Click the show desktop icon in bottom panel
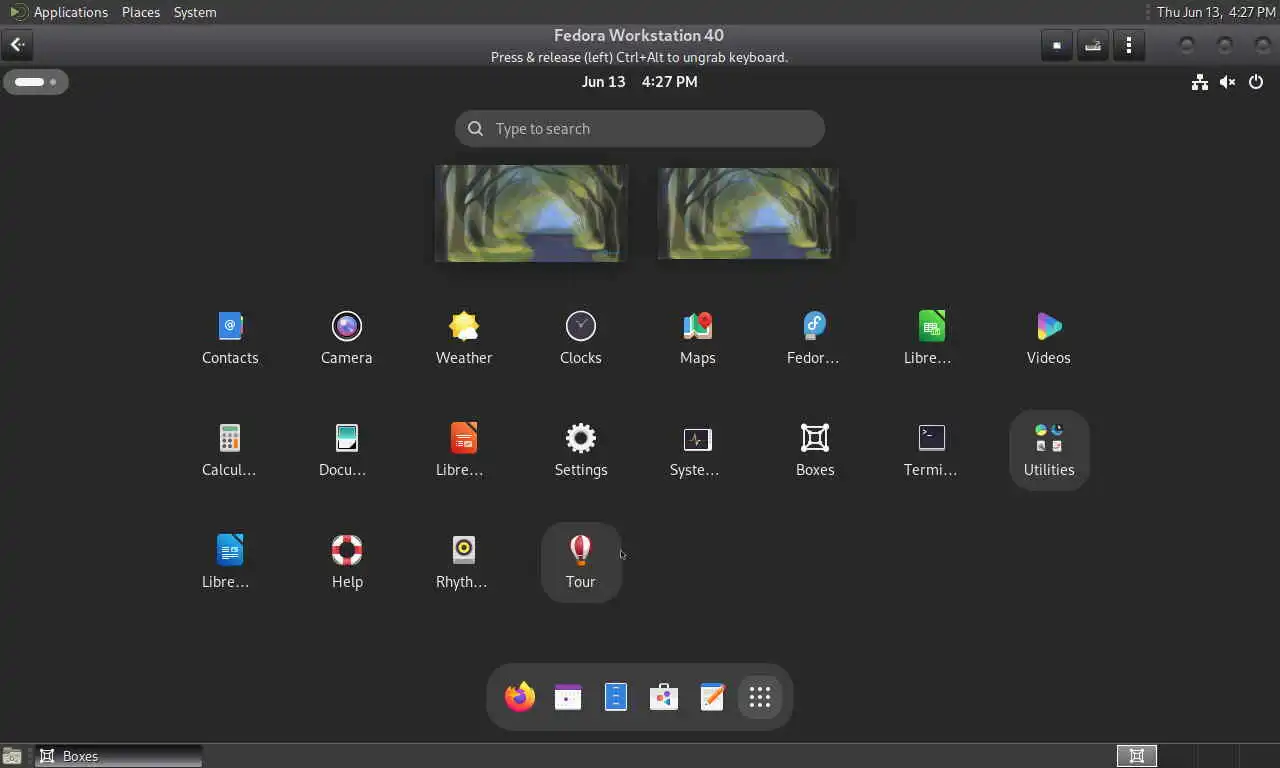 click(x=12, y=756)
